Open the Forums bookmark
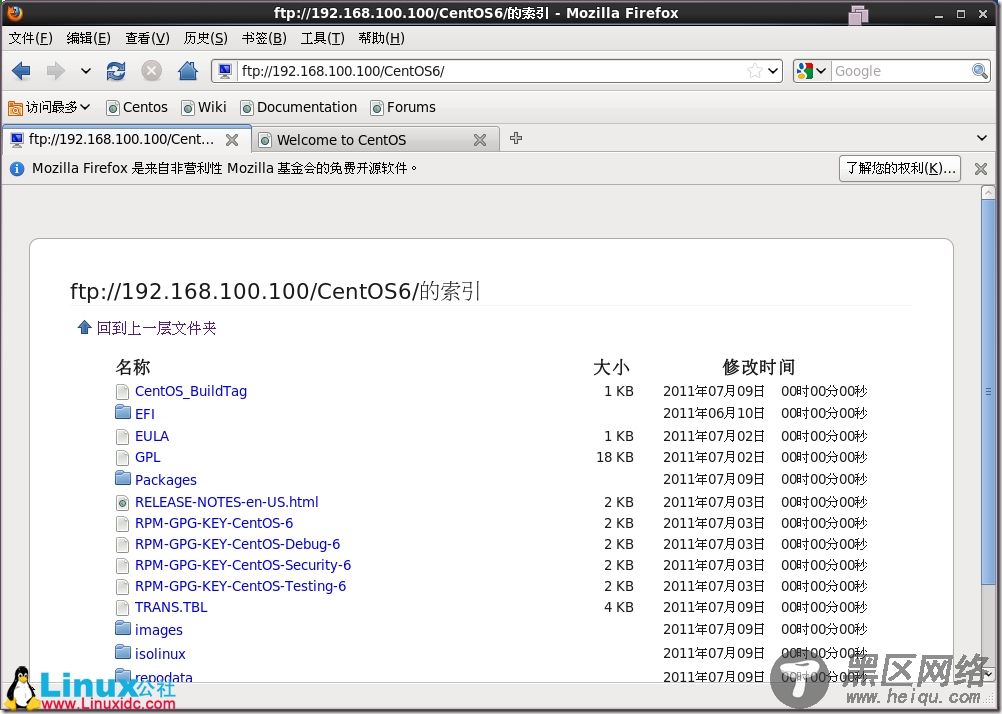 pyautogui.click(x=403, y=107)
